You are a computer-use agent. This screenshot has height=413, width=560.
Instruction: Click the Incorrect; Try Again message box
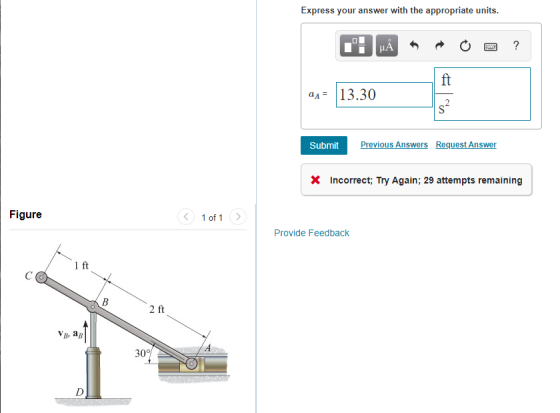(x=416, y=180)
